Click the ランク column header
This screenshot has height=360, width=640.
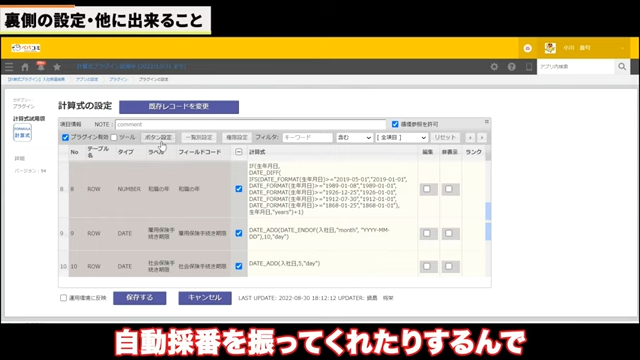(x=473, y=152)
